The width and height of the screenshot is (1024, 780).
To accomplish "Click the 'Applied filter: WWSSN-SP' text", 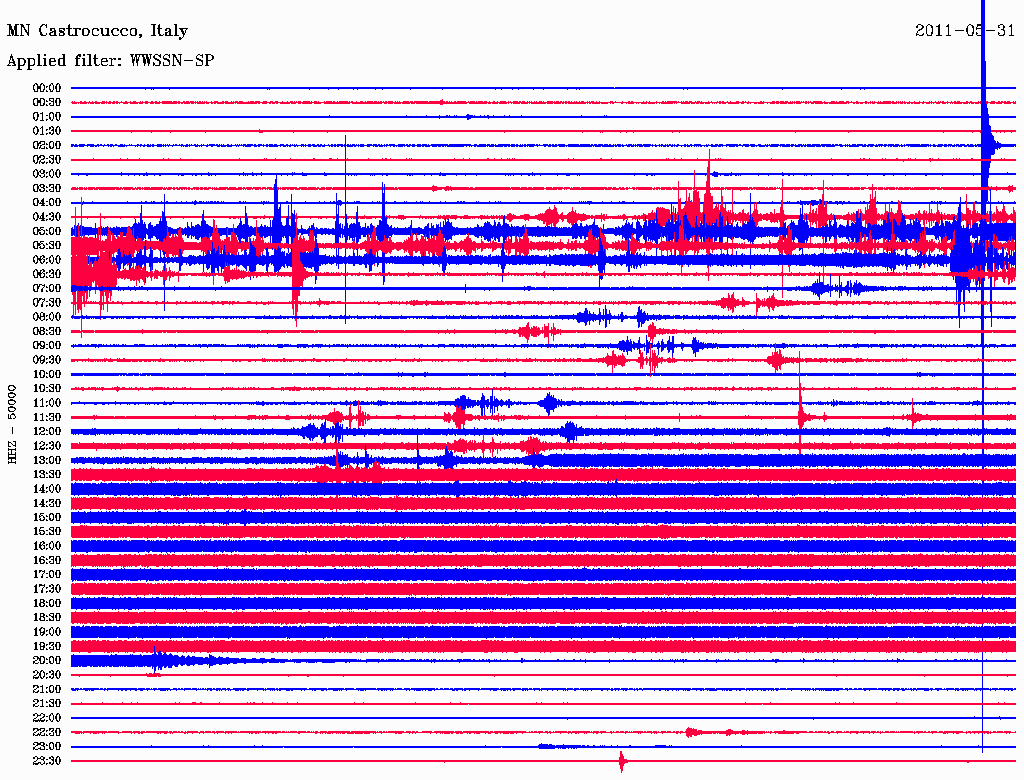I will [x=110, y=61].
